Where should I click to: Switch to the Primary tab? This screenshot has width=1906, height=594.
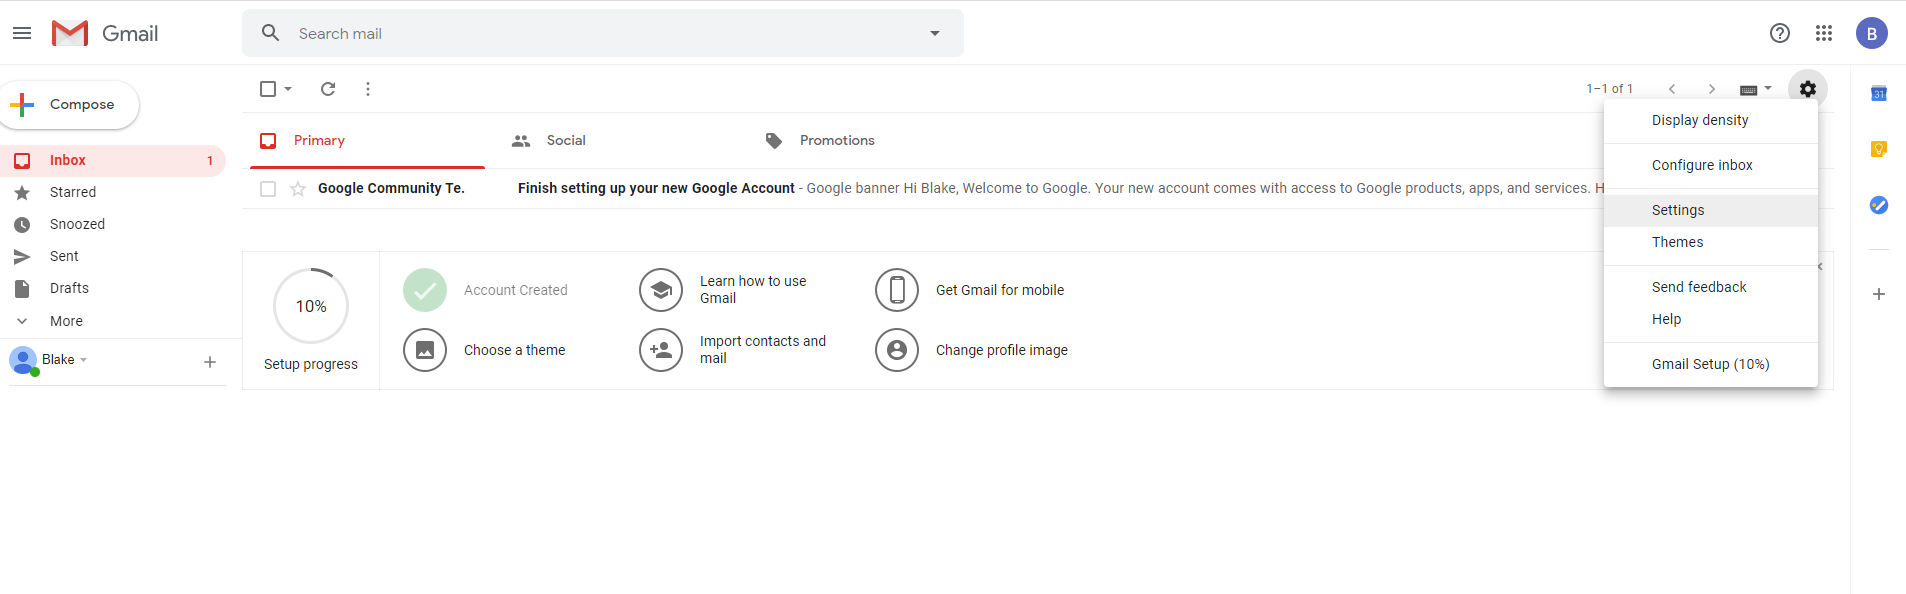(x=367, y=141)
